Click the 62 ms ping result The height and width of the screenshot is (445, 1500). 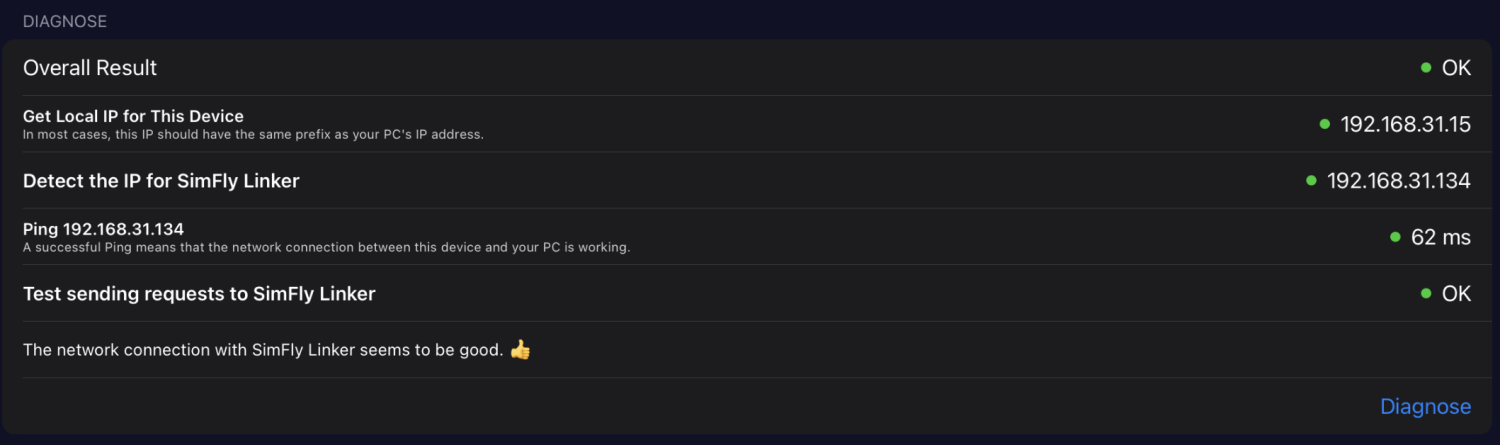[x=1440, y=237]
